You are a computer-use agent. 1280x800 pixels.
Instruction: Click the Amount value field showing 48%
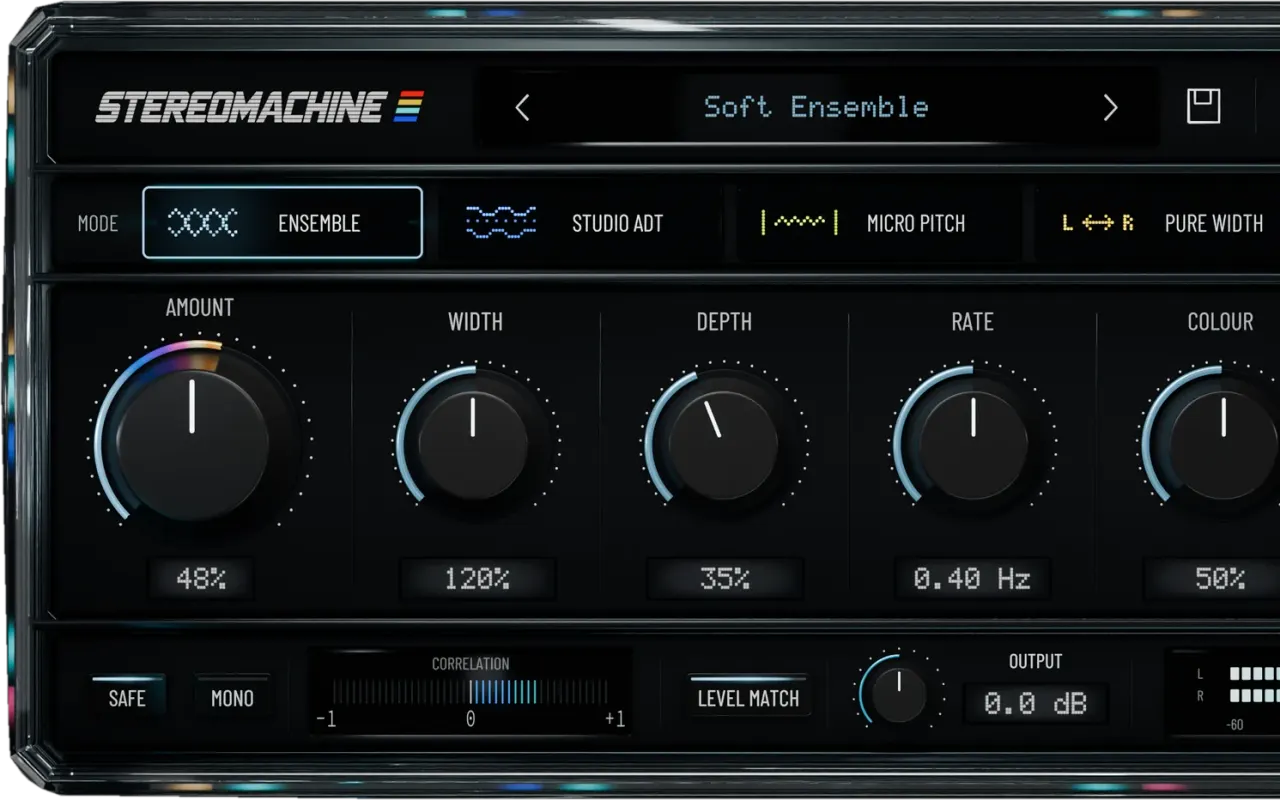(201, 578)
